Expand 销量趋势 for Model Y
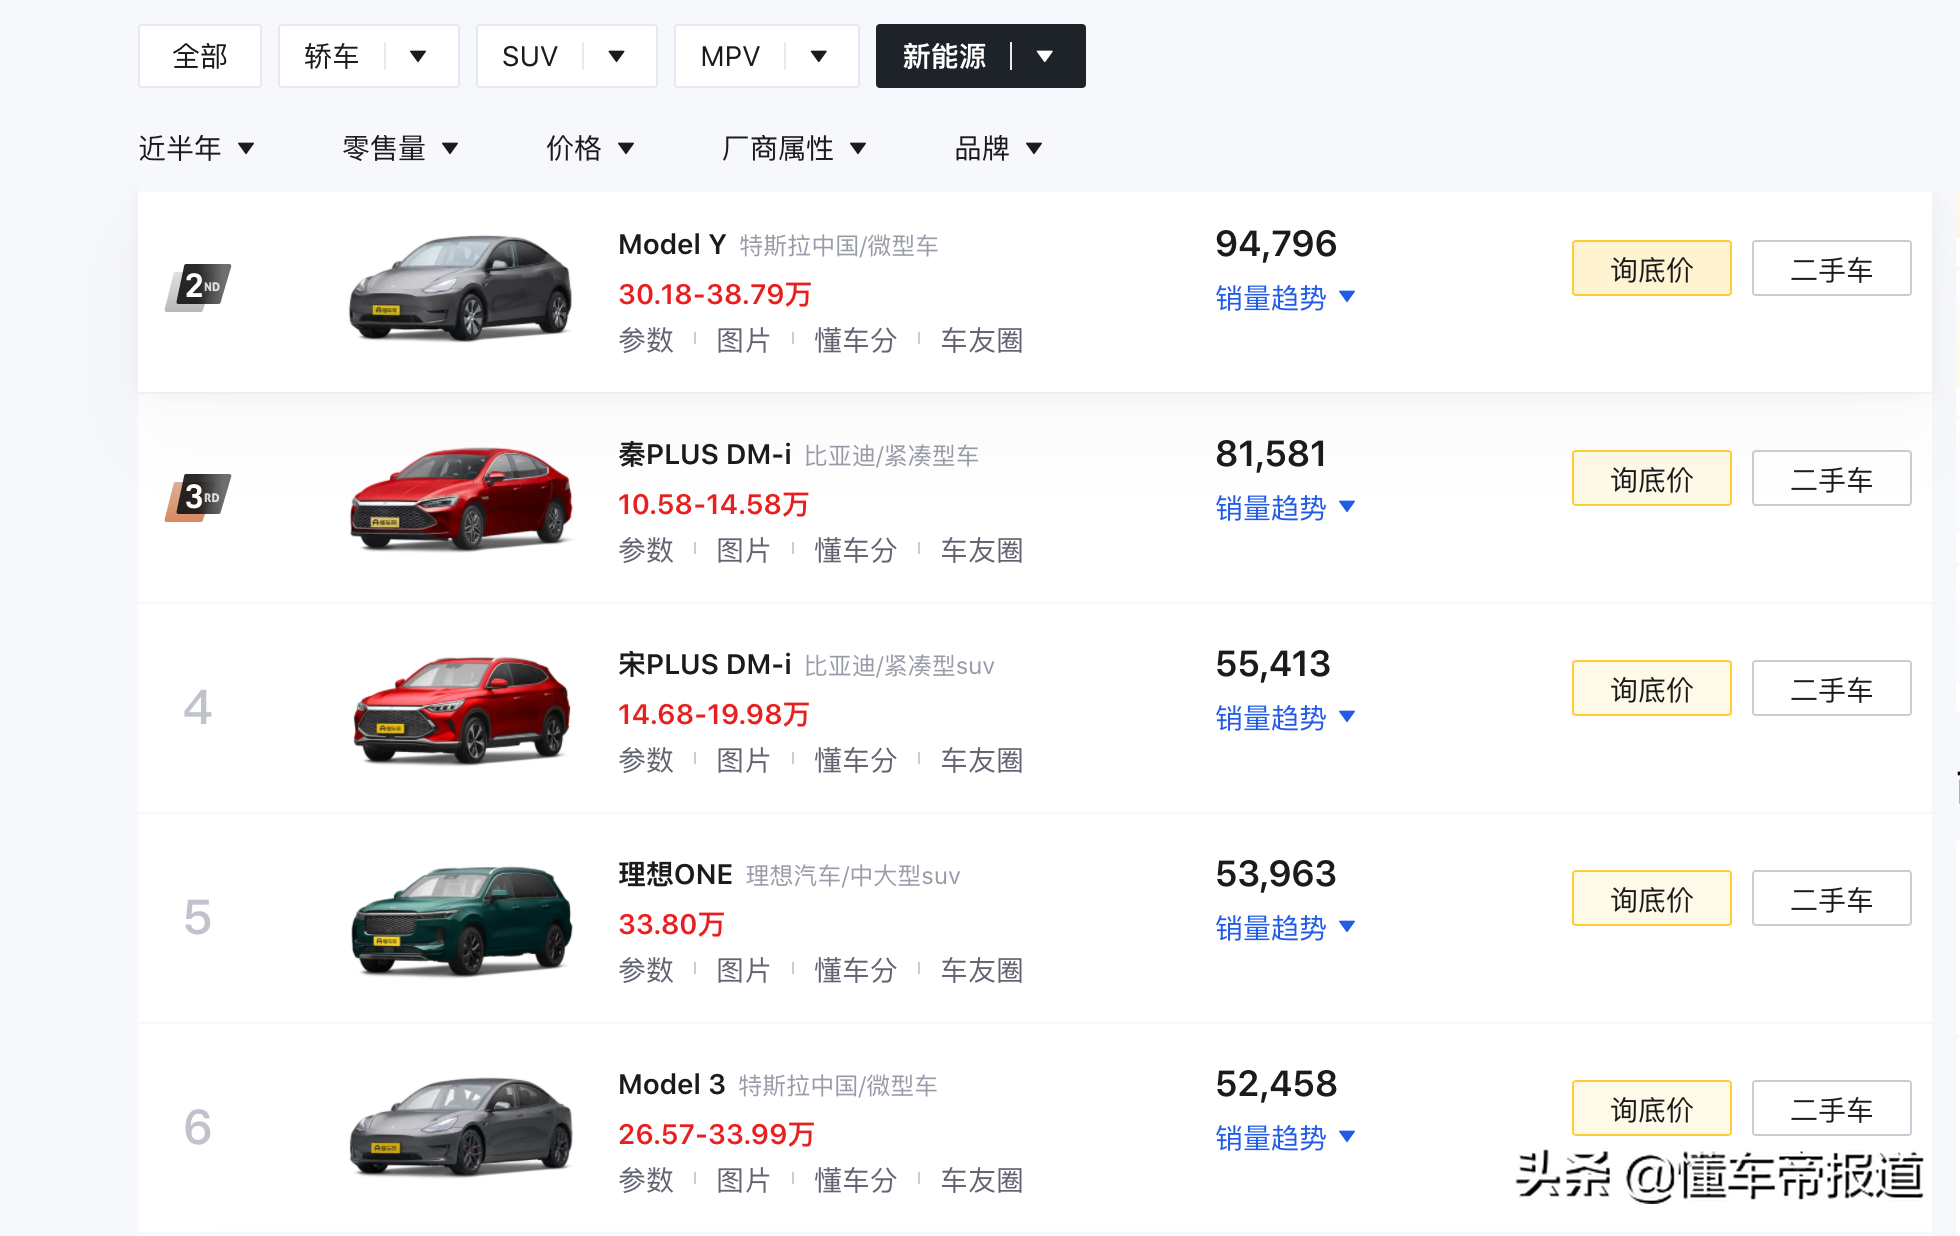The width and height of the screenshot is (1960, 1236). tap(1285, 298)
